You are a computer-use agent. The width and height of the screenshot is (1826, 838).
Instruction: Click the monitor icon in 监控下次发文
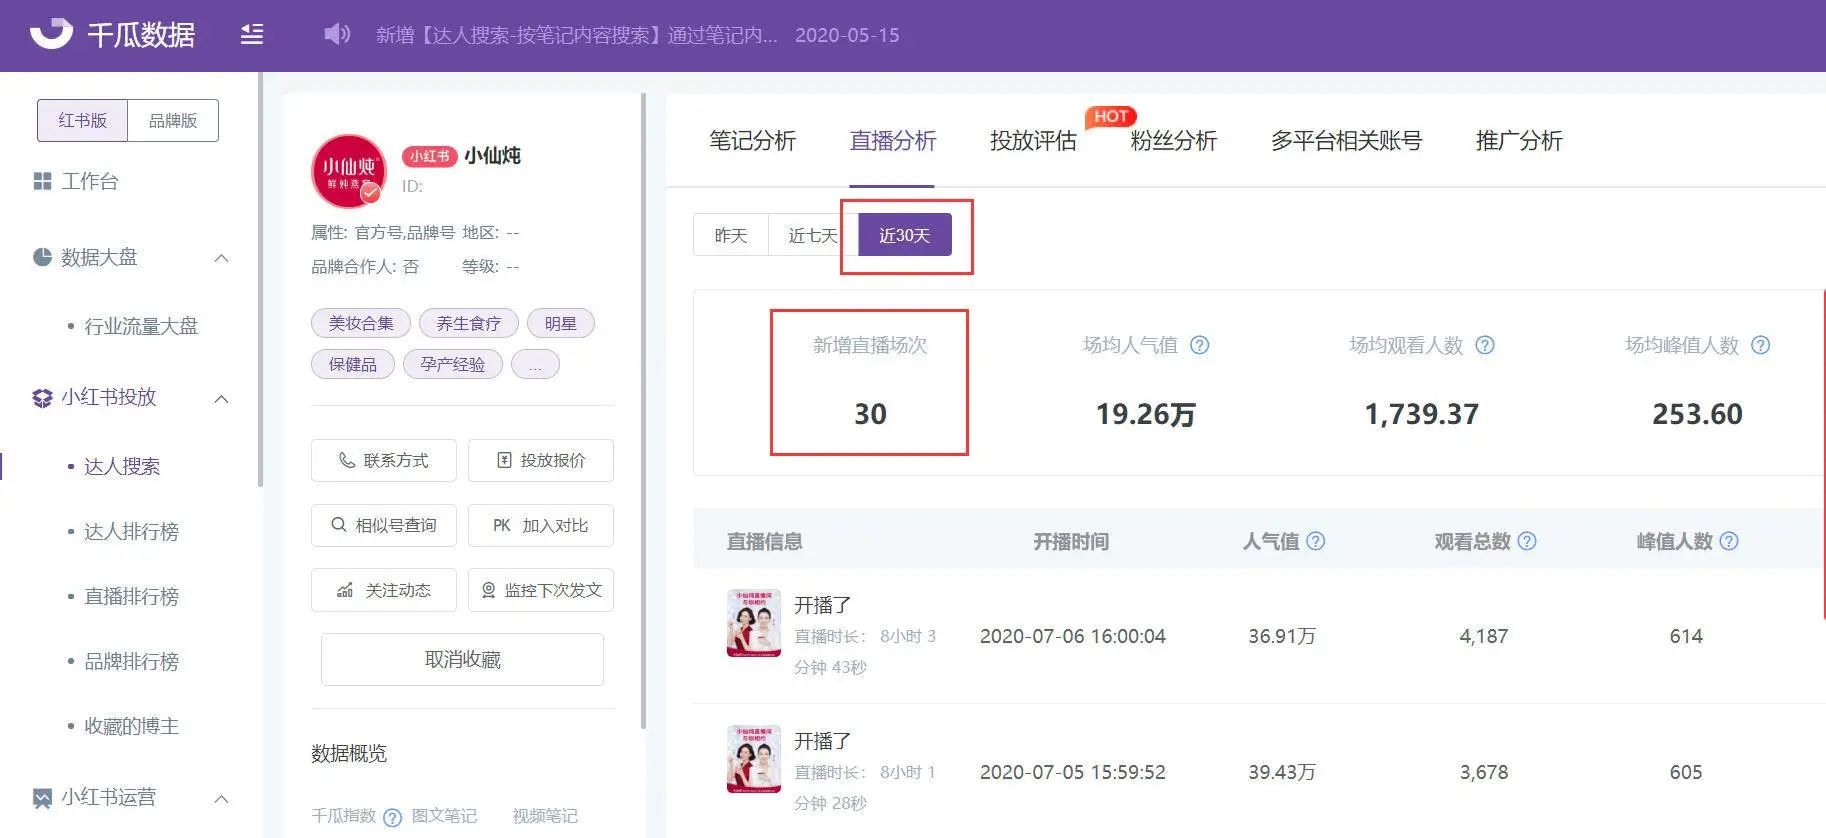coord(488,590)
